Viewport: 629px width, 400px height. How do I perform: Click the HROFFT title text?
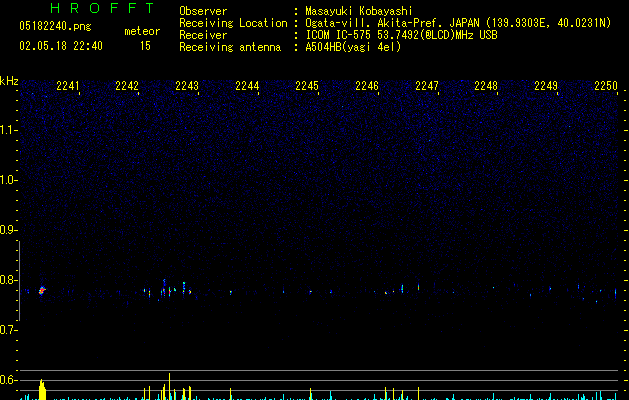click(103, 8)
